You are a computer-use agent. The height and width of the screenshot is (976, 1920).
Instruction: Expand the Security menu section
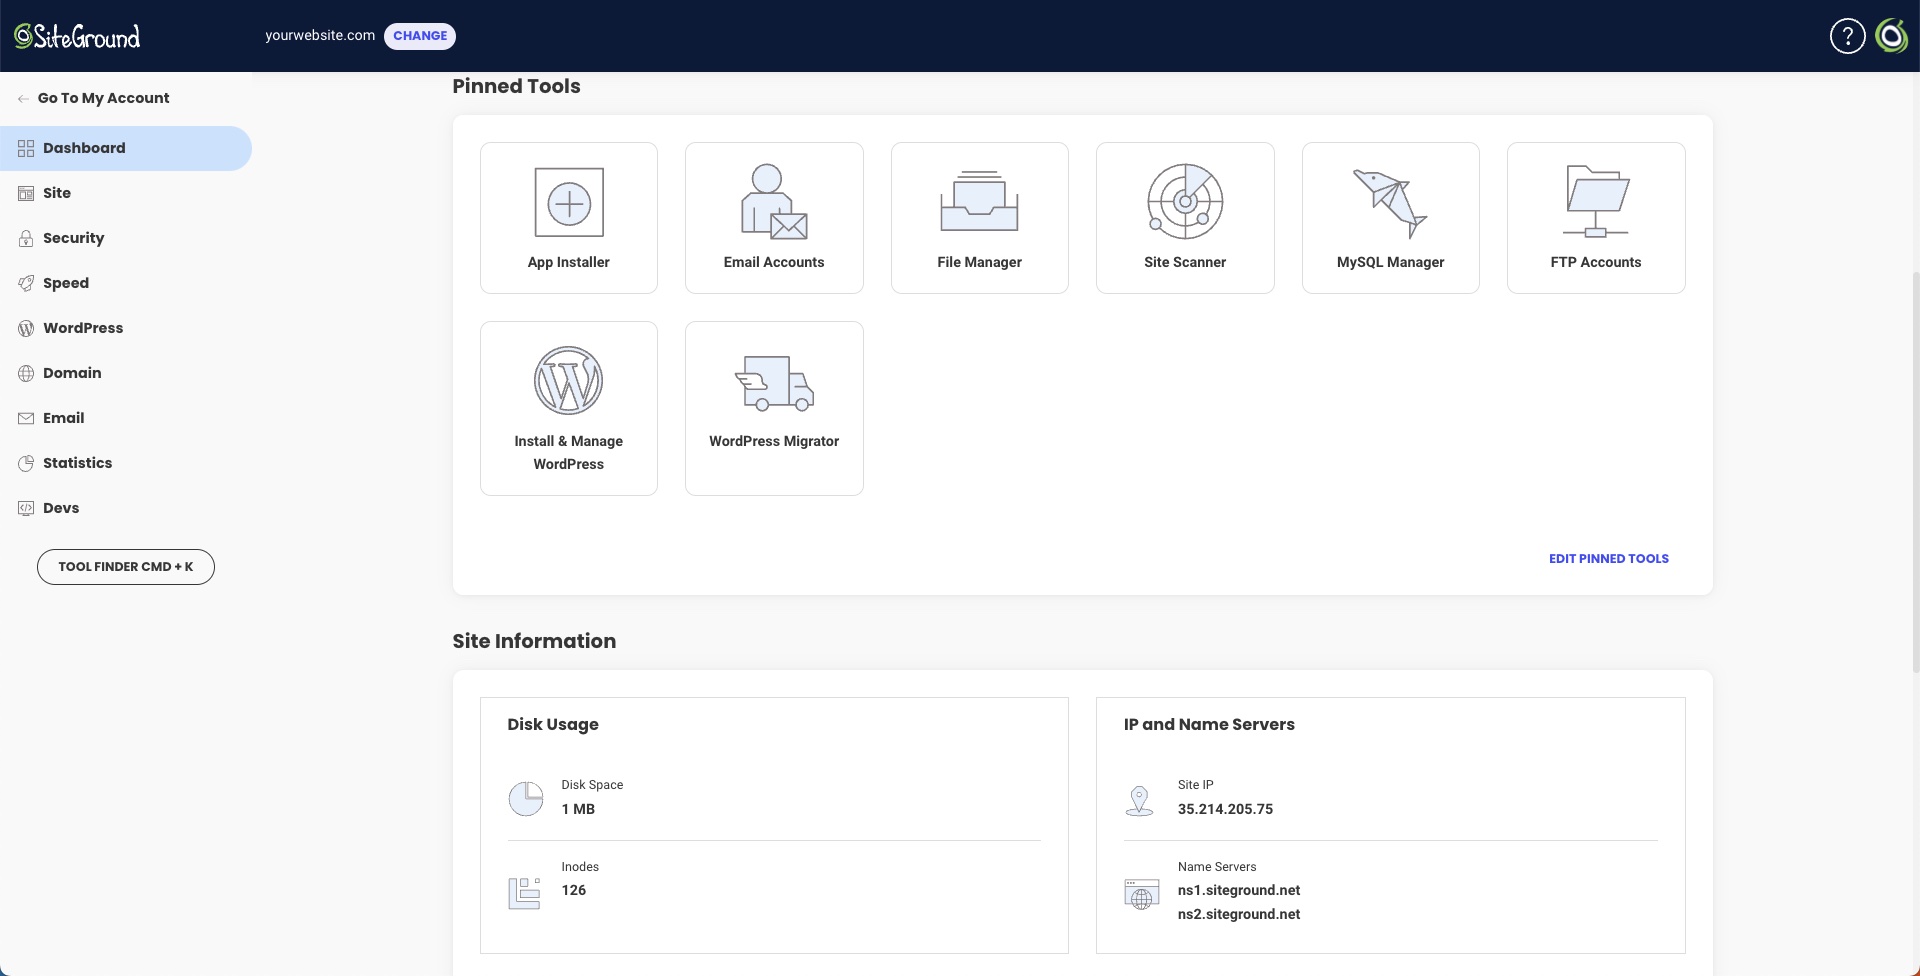tap(126, 238)
